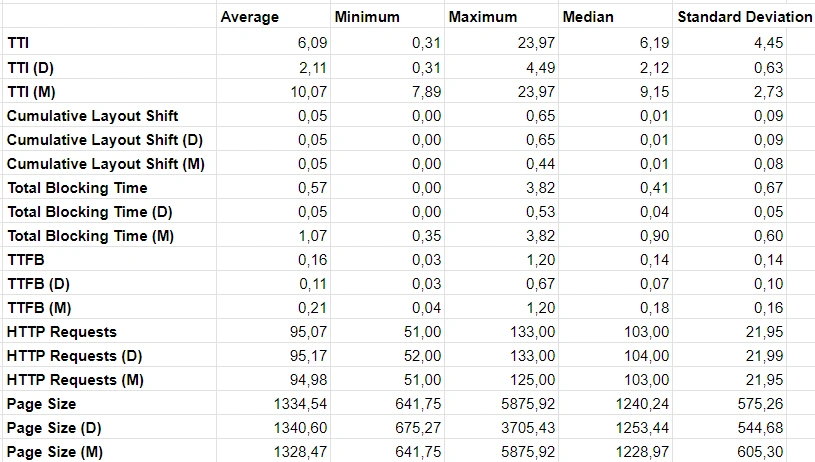This screenshot has width=815, height=462.
Task: Click the HTTP Requests (D) row label
Action: point(74,356)
